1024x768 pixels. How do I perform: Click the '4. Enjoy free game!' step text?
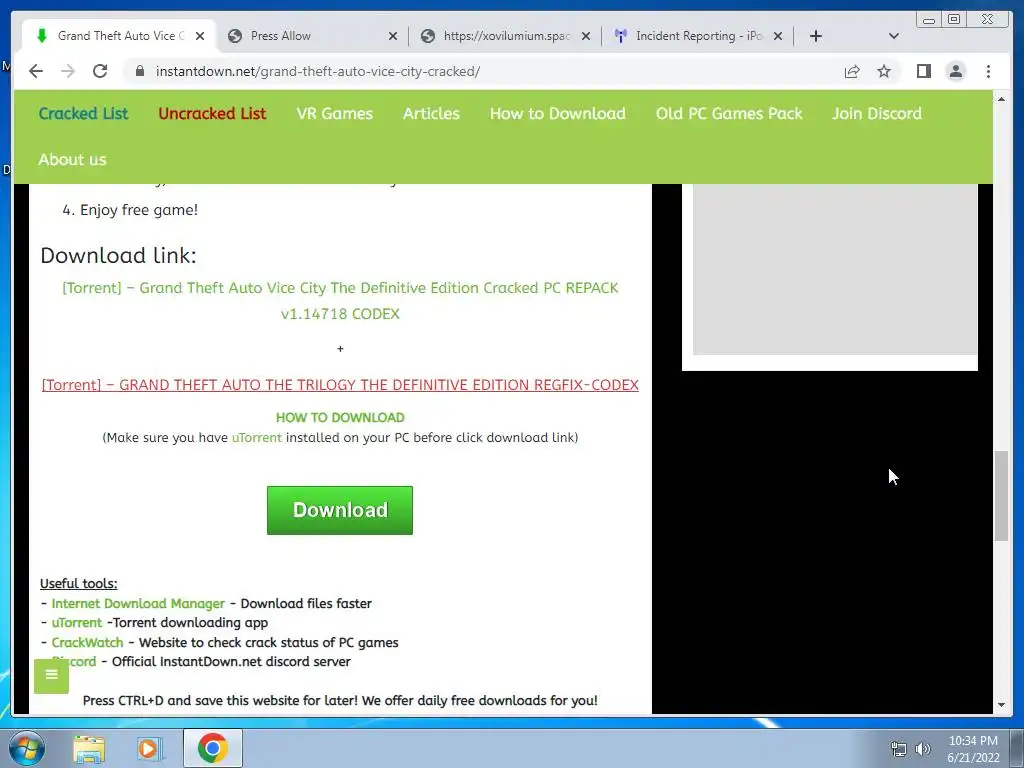tap(130, 210)
